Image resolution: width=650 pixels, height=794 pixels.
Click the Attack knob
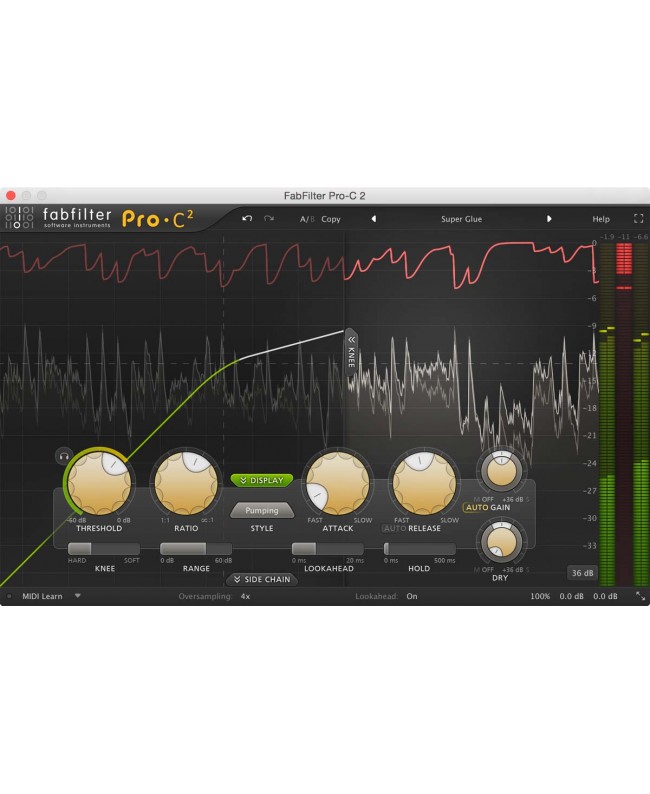click(x=338, y=483)
